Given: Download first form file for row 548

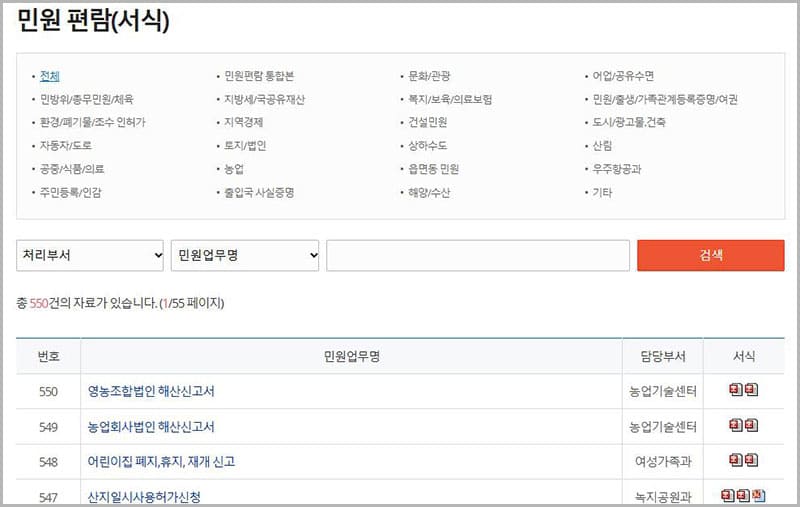Looking at the screenshot, I should point(736,460).
